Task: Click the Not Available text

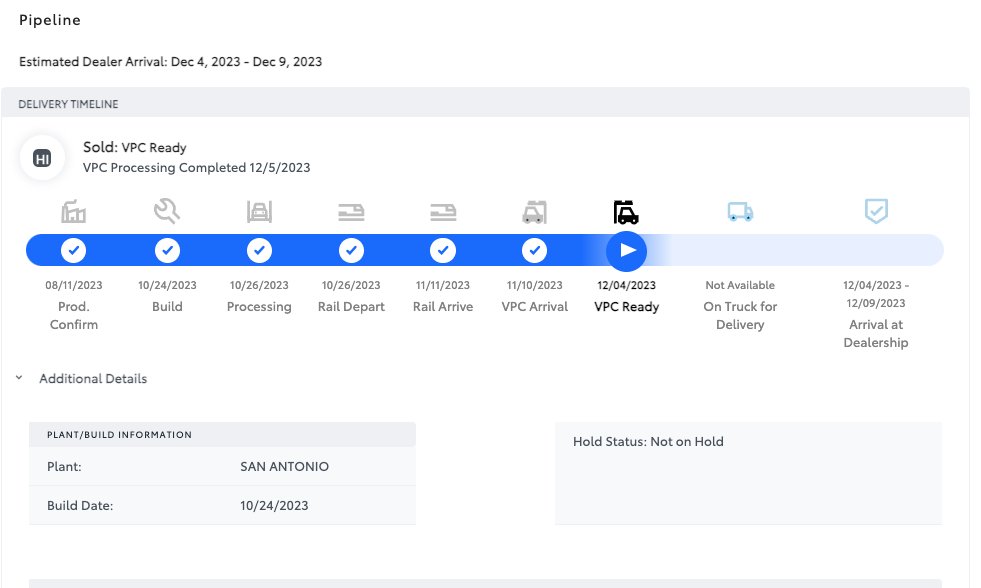Action: click(x=740, y=285)
